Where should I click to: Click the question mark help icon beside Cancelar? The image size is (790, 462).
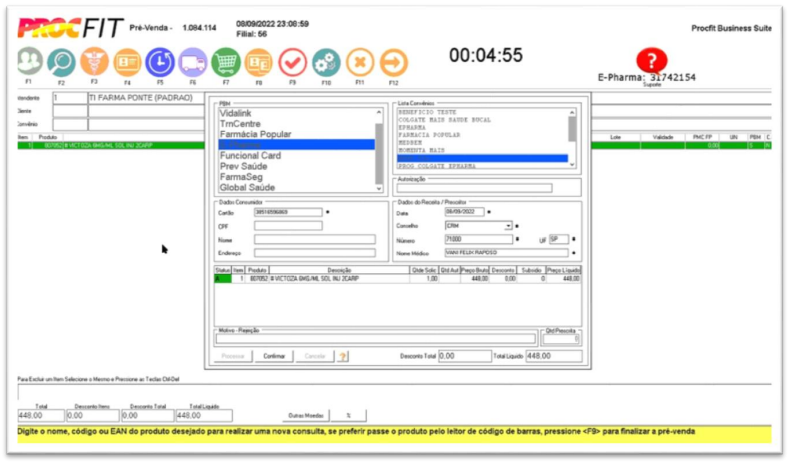coord(343,356)
